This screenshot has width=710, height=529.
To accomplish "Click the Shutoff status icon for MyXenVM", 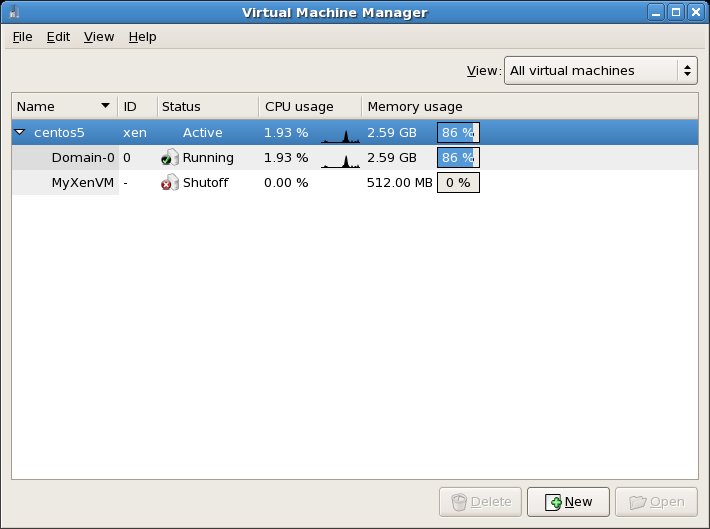I will [170, 183].
